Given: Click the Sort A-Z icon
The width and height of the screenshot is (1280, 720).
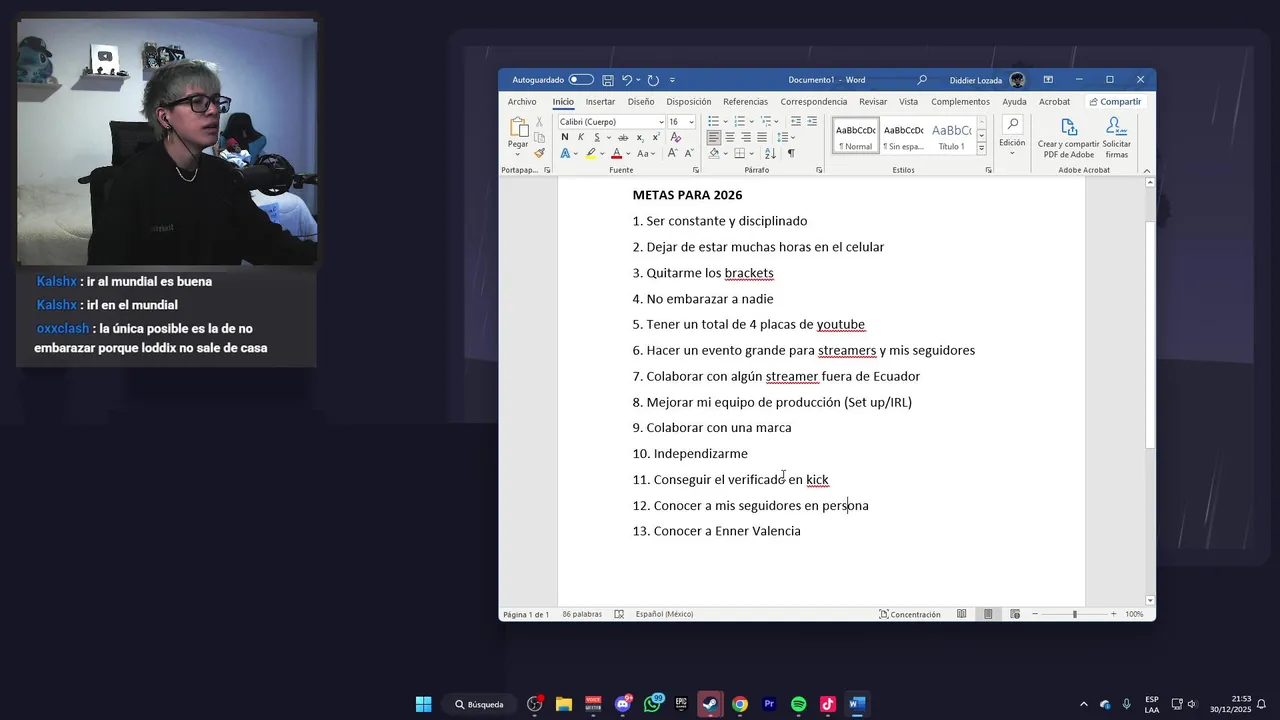Looking at the screenshot, I should (770, 154).
